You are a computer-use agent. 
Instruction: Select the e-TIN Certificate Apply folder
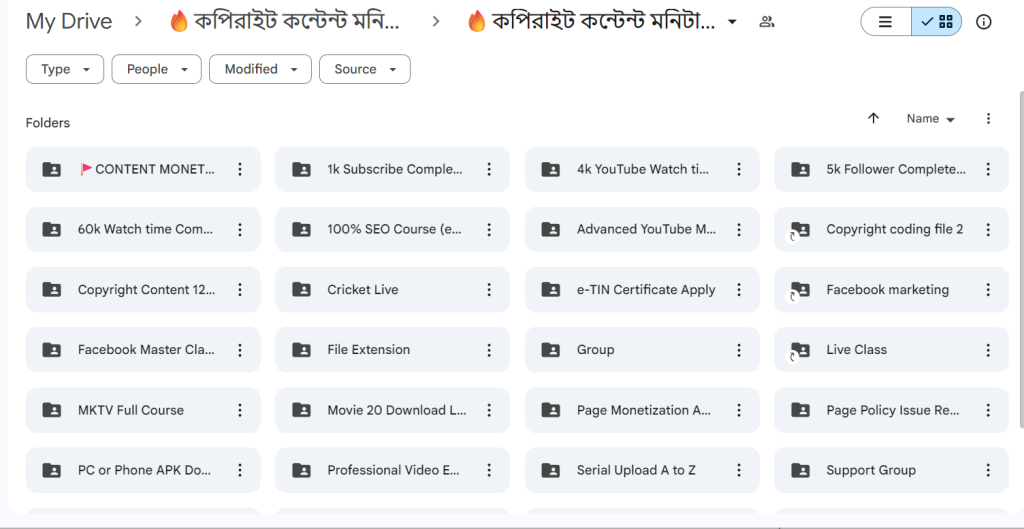click(642, 289)
